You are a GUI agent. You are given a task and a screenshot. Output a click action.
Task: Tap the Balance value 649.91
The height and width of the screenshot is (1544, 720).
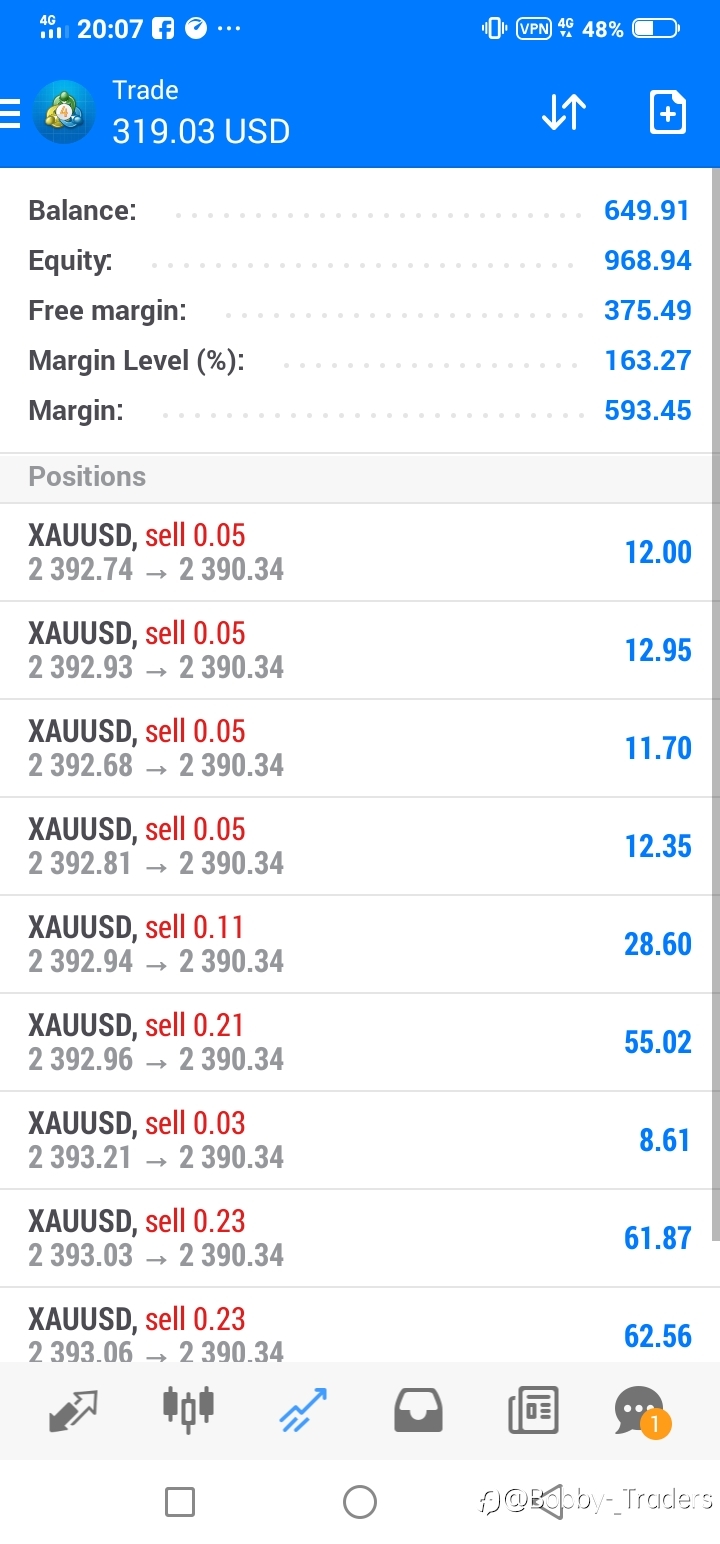click(647, 211)
